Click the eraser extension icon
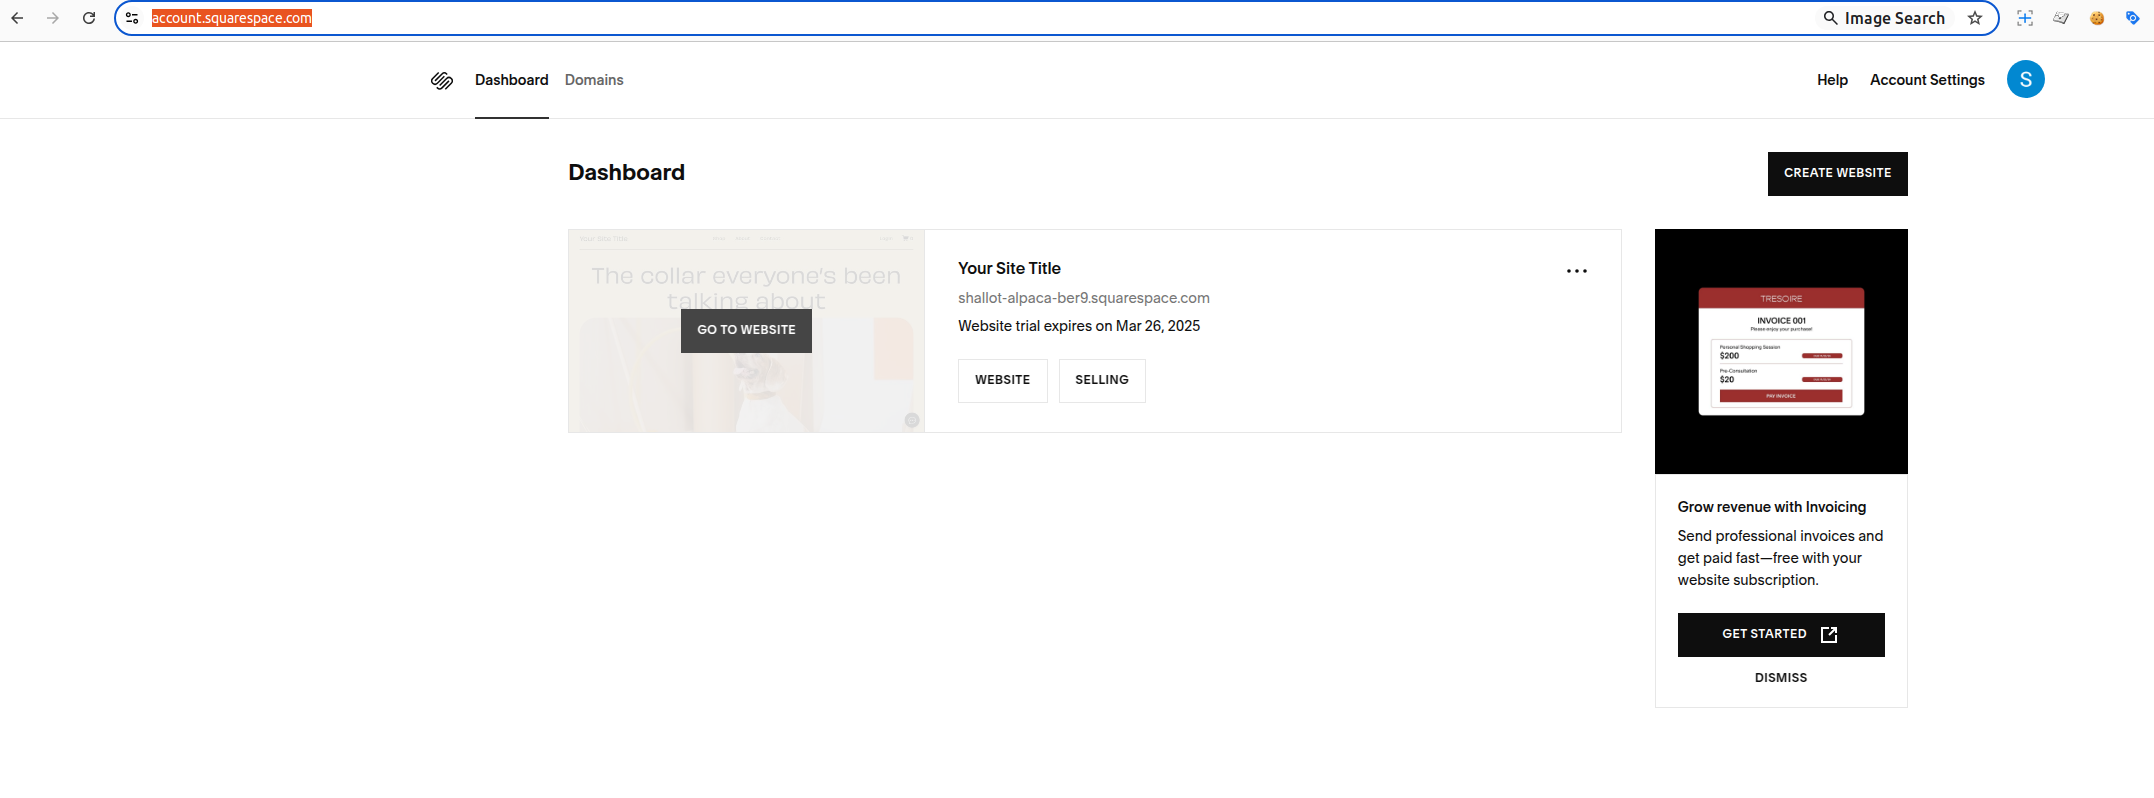Viewport: 2154px width, 798px height. pyautogui.click(x=2061, y=18)
